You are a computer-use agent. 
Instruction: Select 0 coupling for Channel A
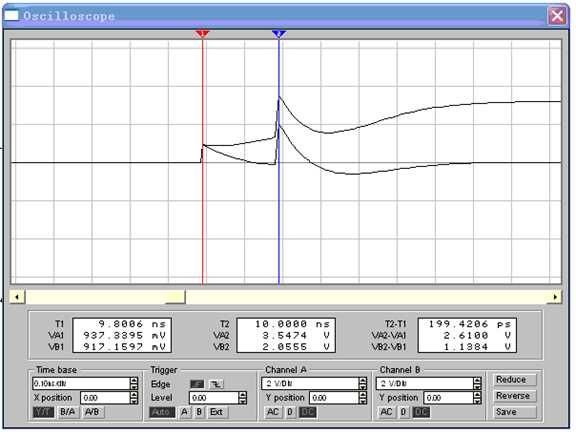click(x=290, y=412)
